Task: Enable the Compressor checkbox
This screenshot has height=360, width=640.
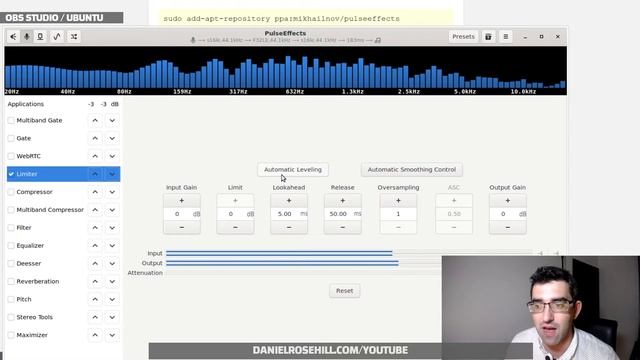Action: coord(11,192)
